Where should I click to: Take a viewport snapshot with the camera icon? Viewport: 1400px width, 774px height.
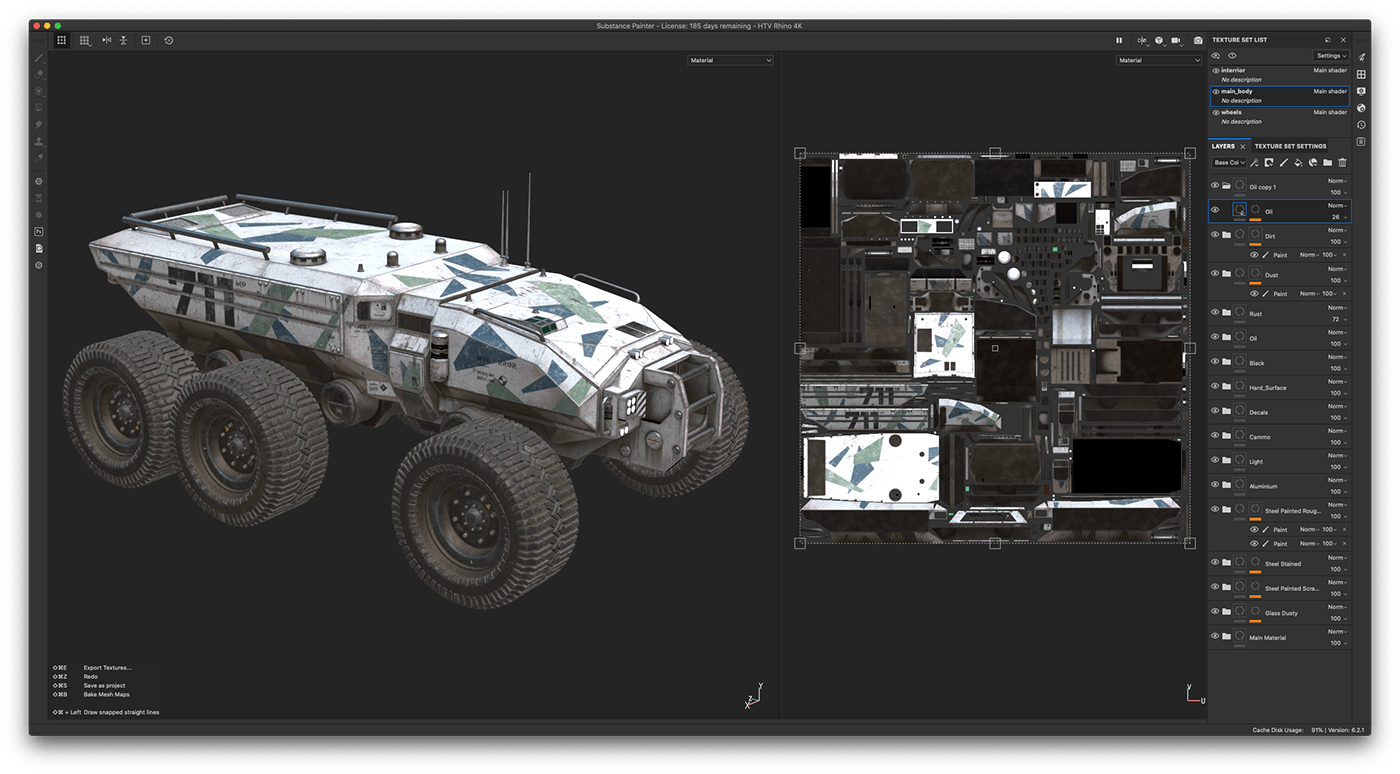1197,40
